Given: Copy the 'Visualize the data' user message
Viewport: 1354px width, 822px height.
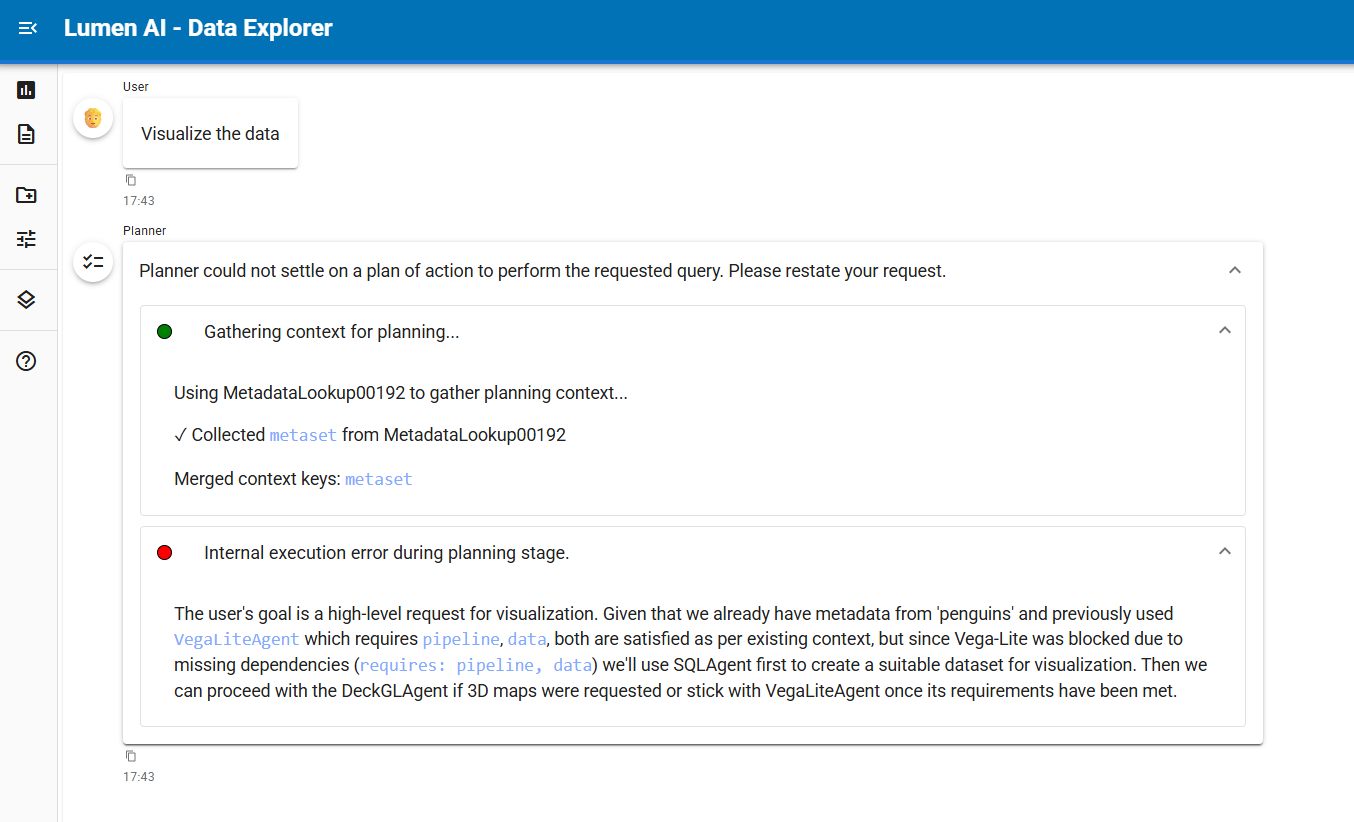Looking at the screenshot, I should (x=130, y=180).
